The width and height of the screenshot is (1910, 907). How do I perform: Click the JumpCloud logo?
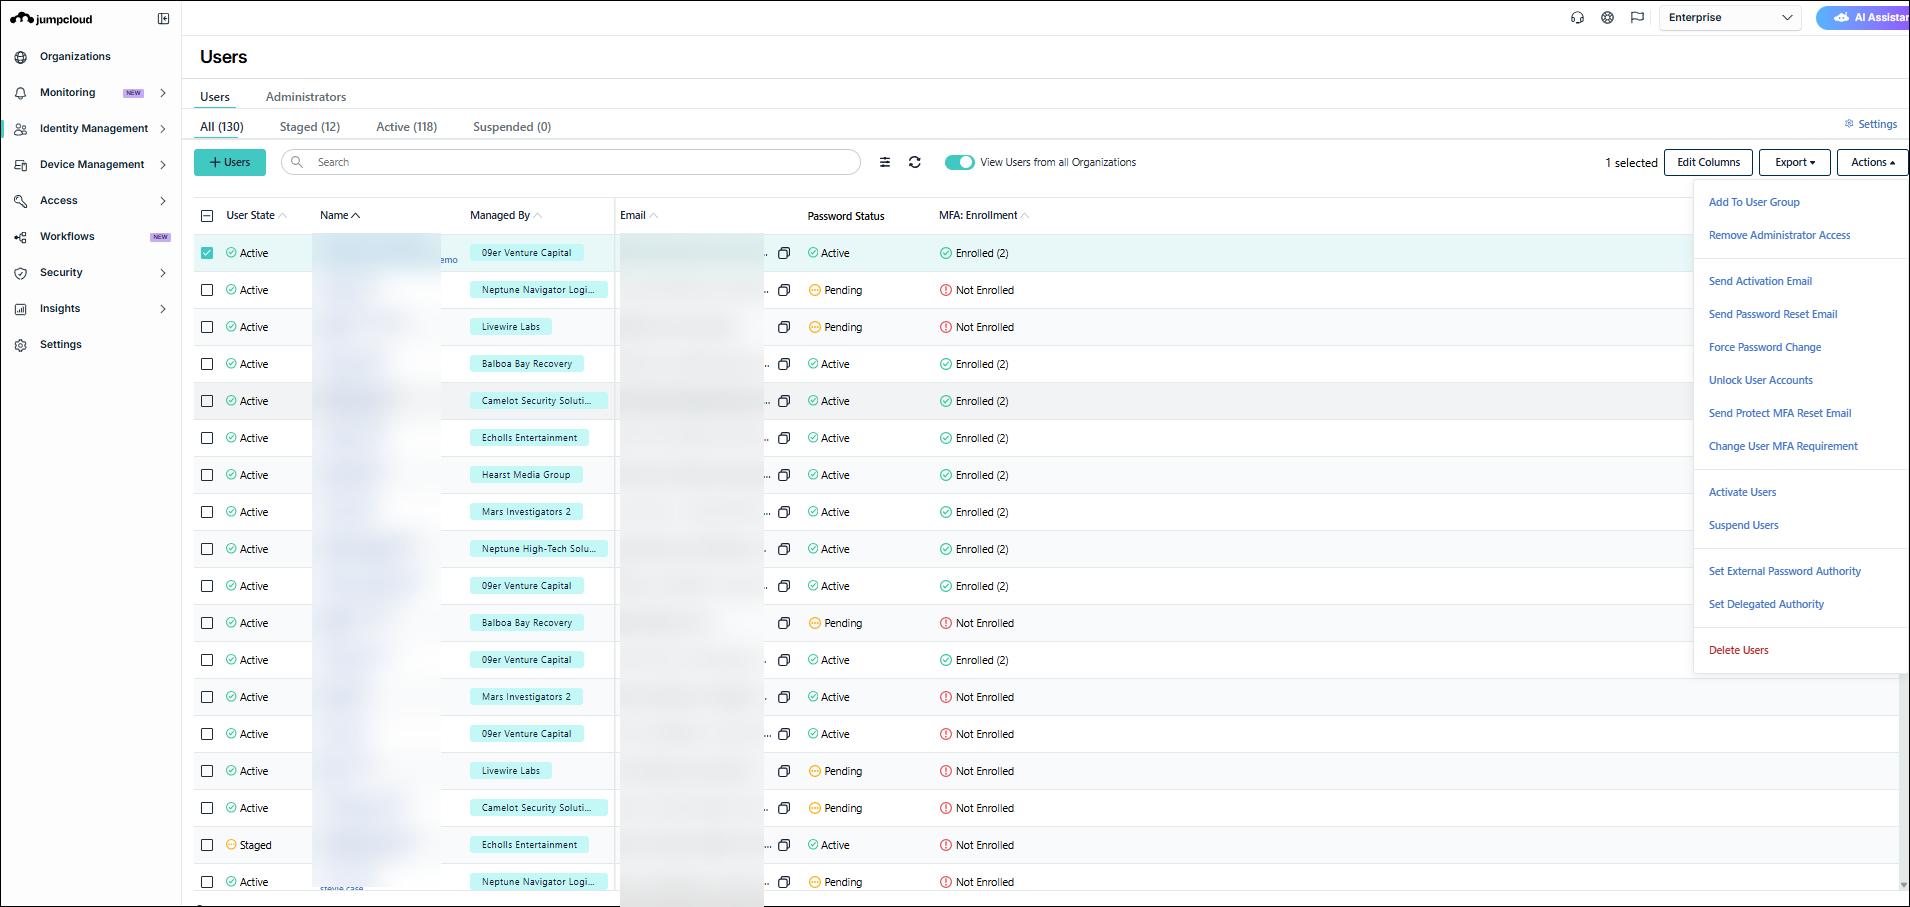51,19
